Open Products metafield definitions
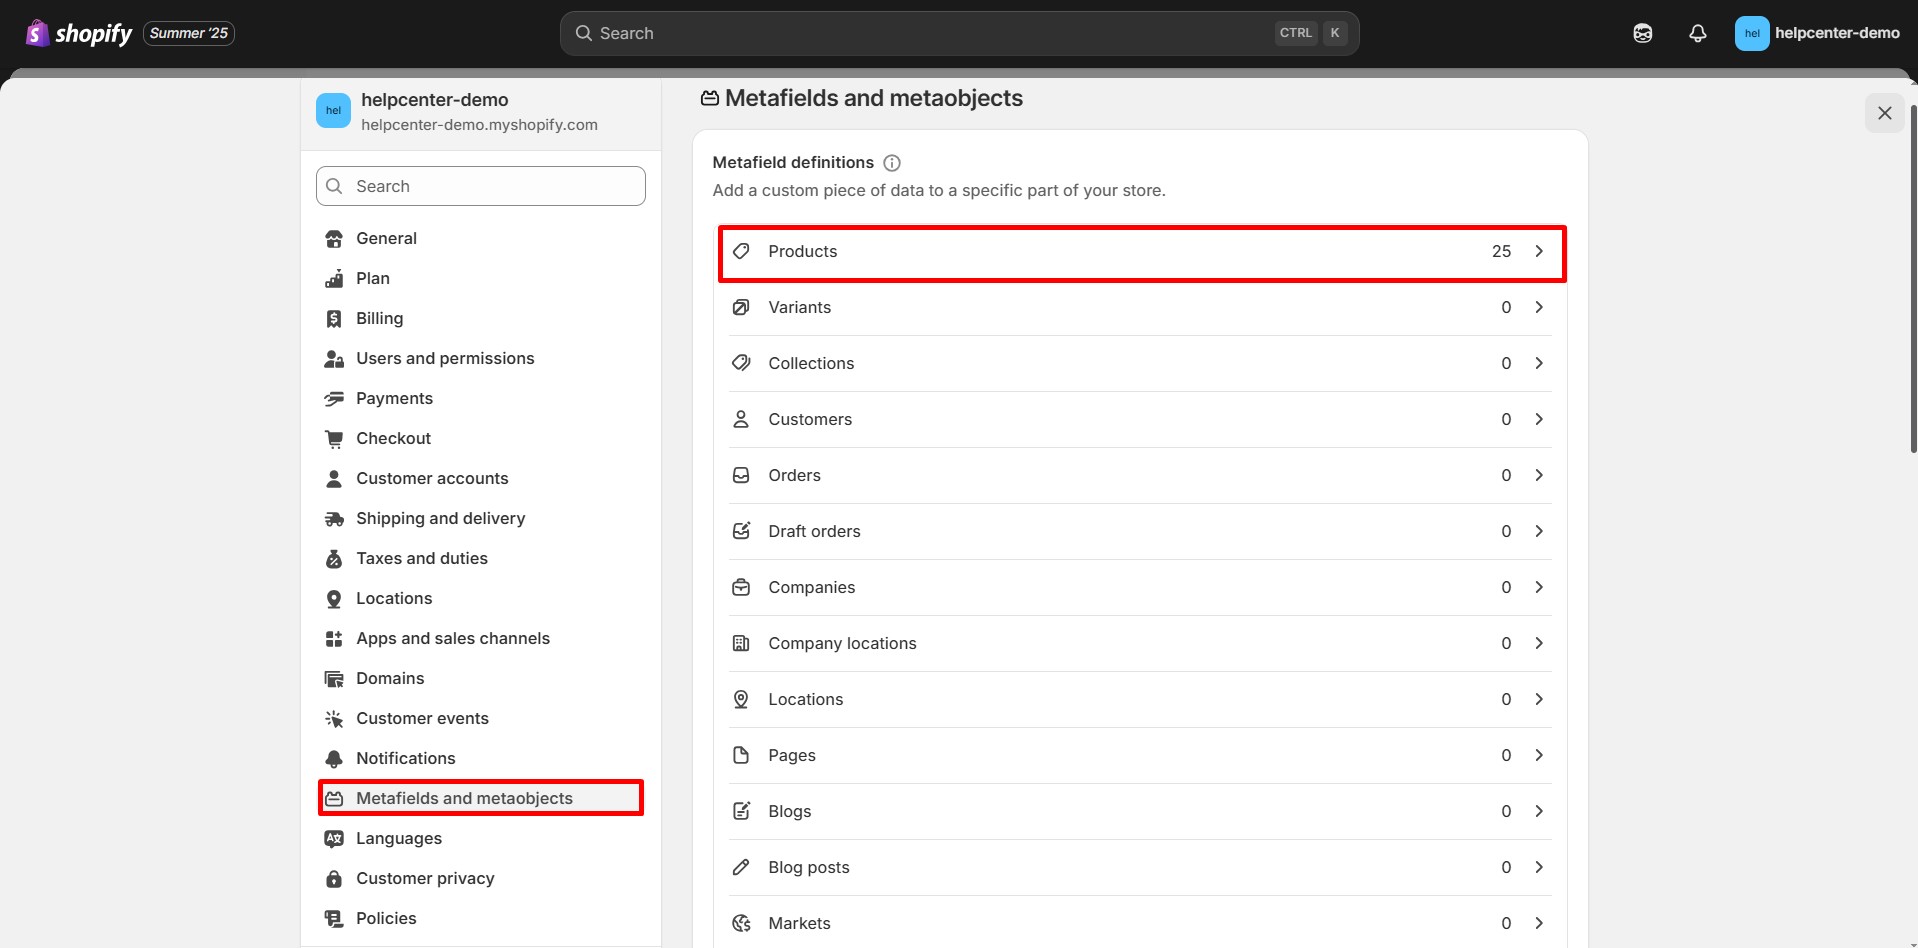The width and height of the screenshot is (1918, 948). coord(1142,252)
